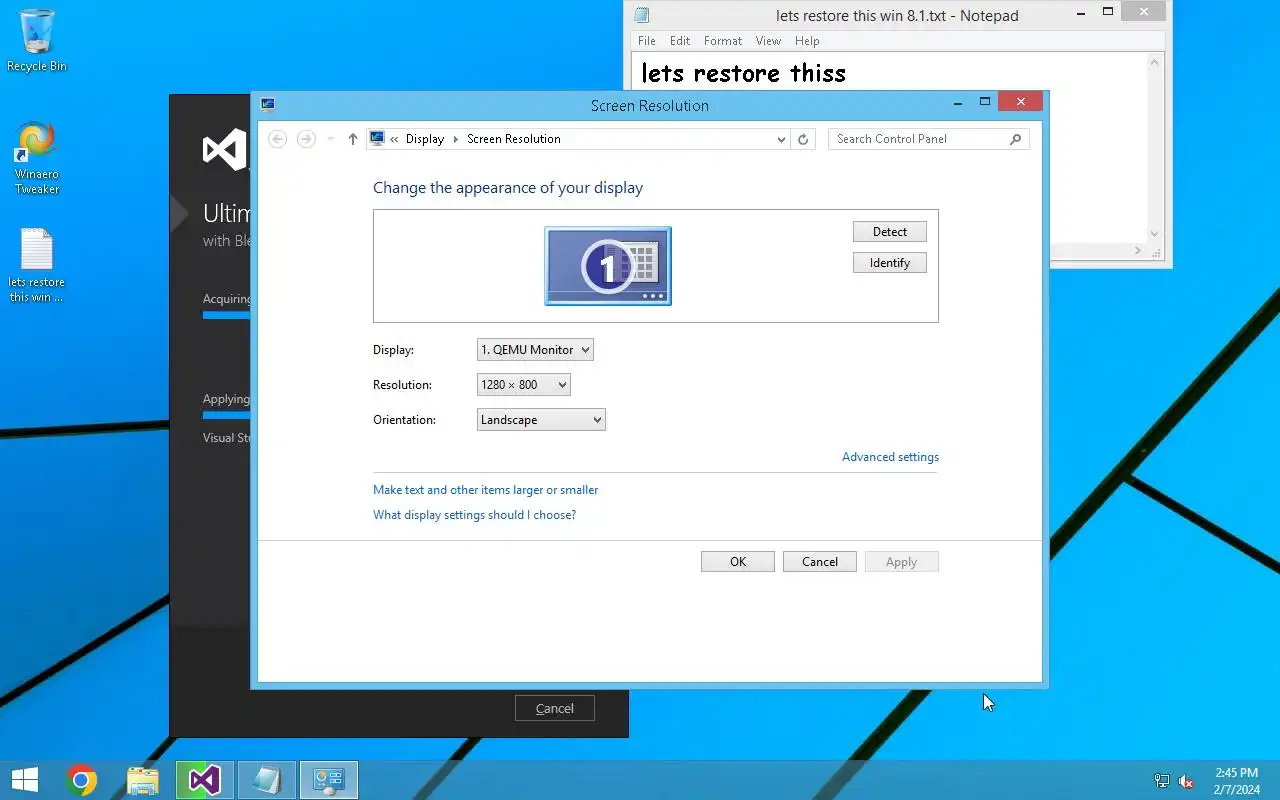Click Notepad vertical scrollbar up arrow
This screenshot has width=1280, height=800.
[x=1155, y=62]
